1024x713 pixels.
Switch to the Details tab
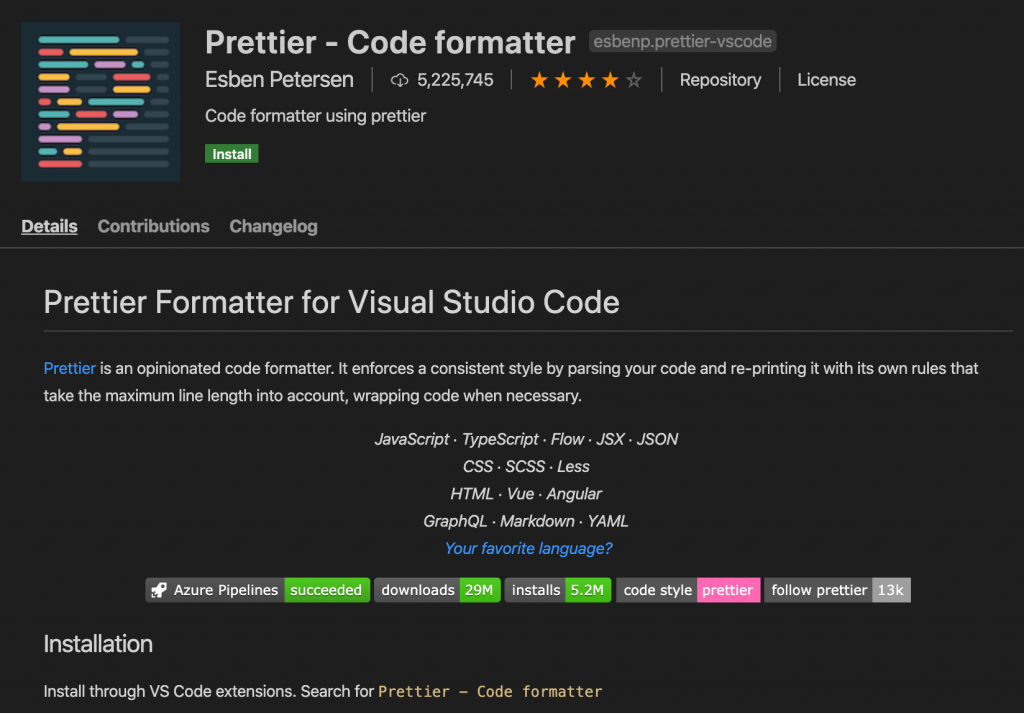point(50,226)
